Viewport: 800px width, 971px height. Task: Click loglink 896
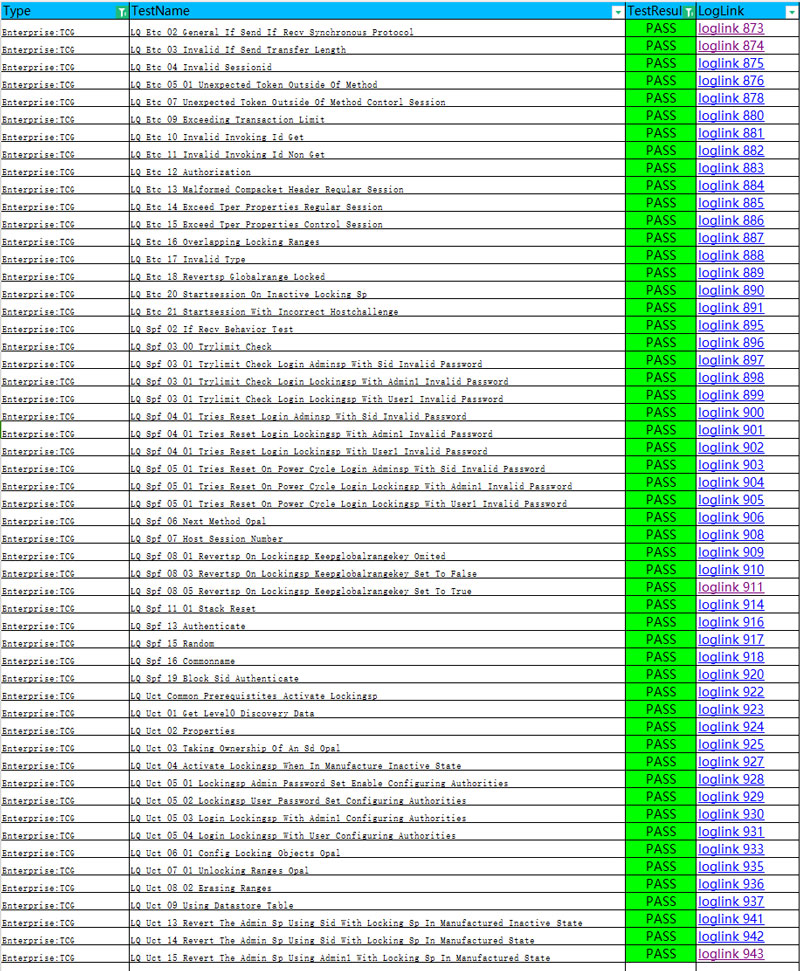(x=731, y=342)
